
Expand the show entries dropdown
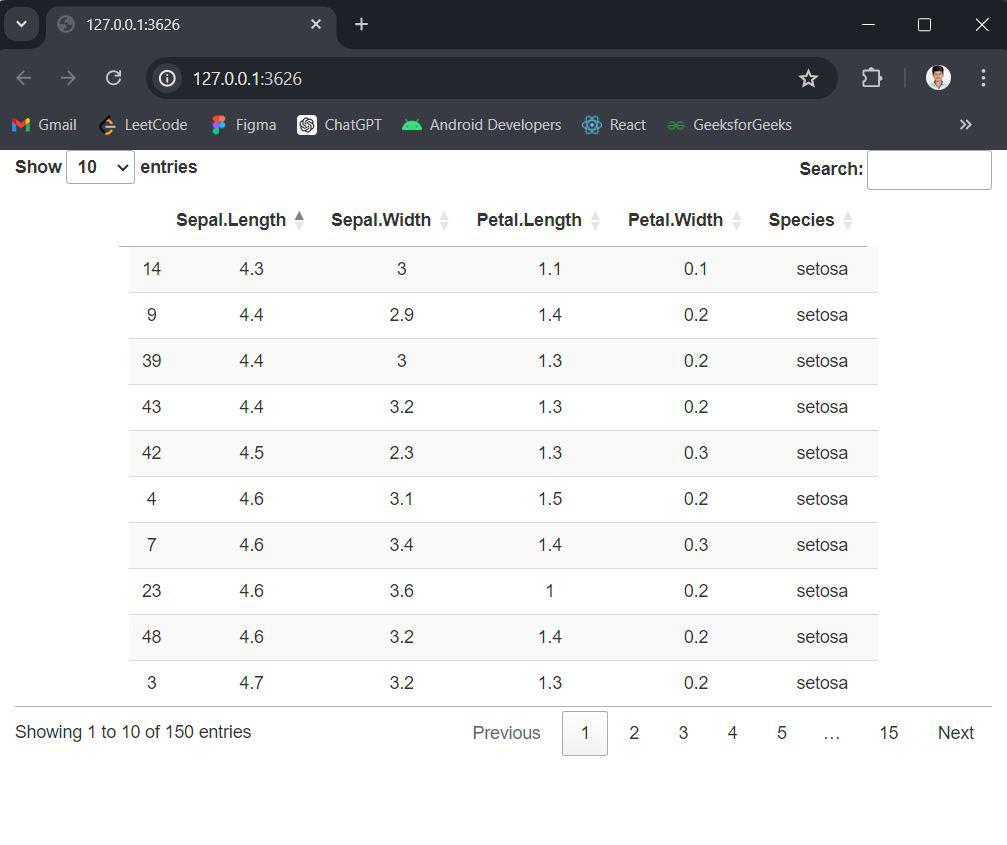click(x=100, y=167)
